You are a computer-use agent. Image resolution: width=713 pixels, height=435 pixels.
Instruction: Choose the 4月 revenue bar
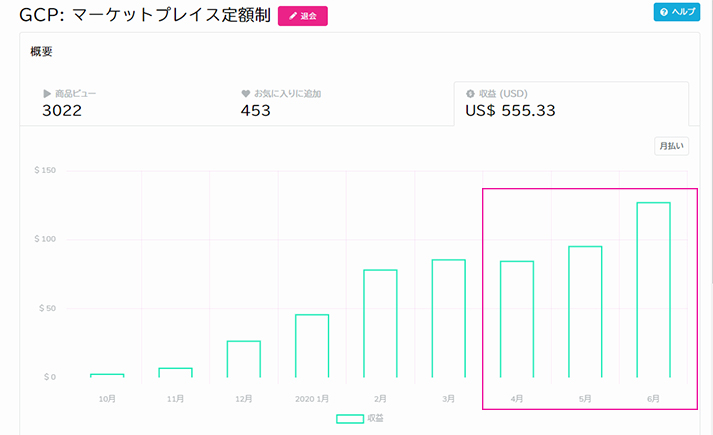(x=517, y=319)
